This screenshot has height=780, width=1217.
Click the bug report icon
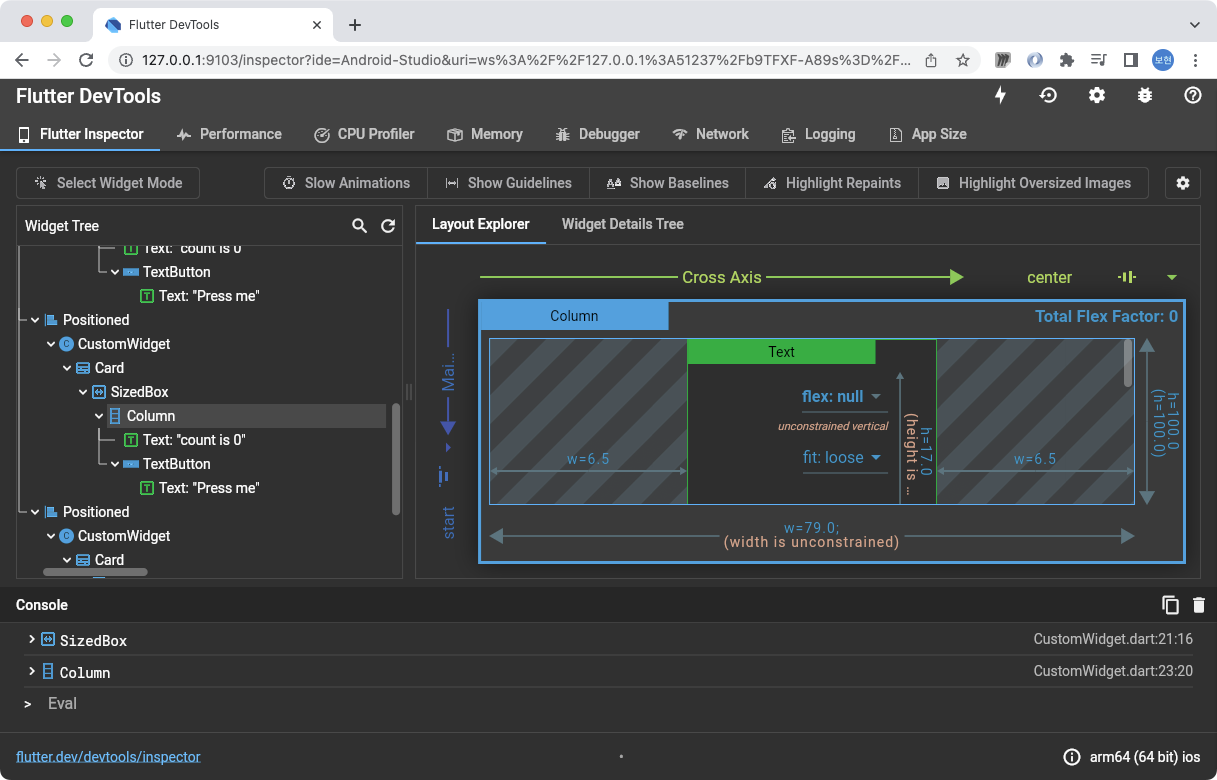[1145, 95]
